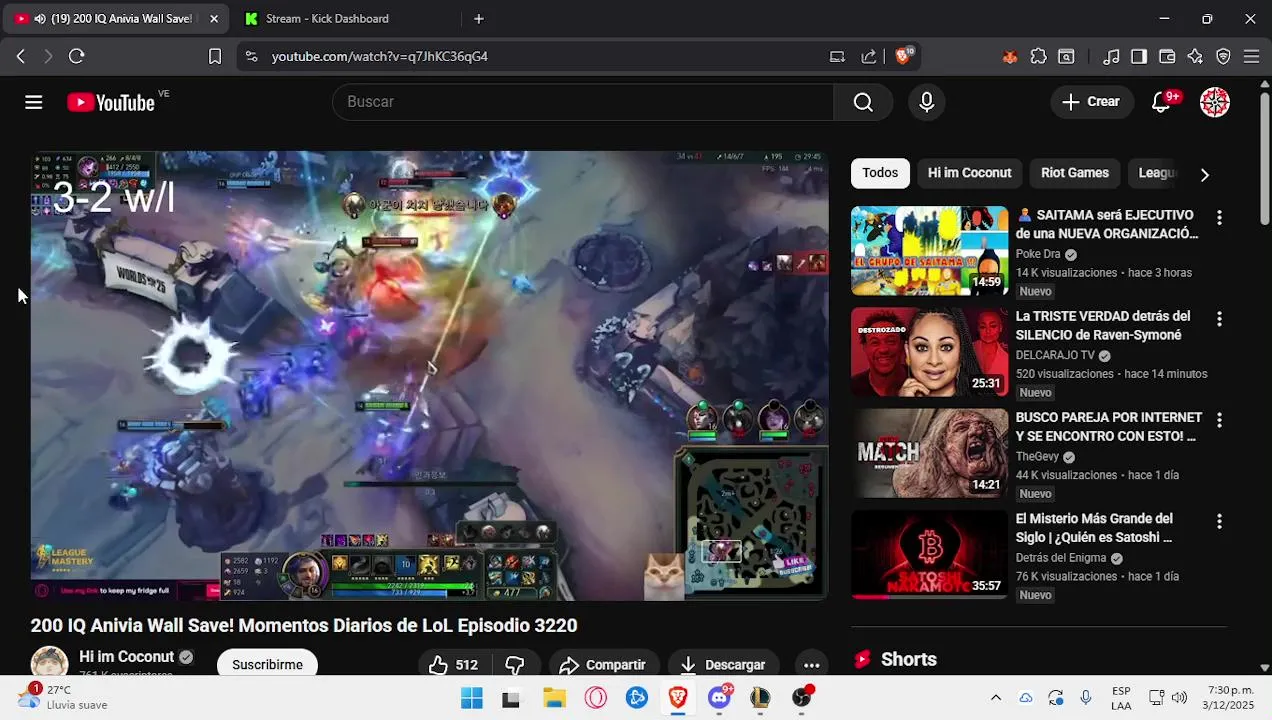Click the Crear create button
Screen dimensions: 1272x720
coord(1091,102)
